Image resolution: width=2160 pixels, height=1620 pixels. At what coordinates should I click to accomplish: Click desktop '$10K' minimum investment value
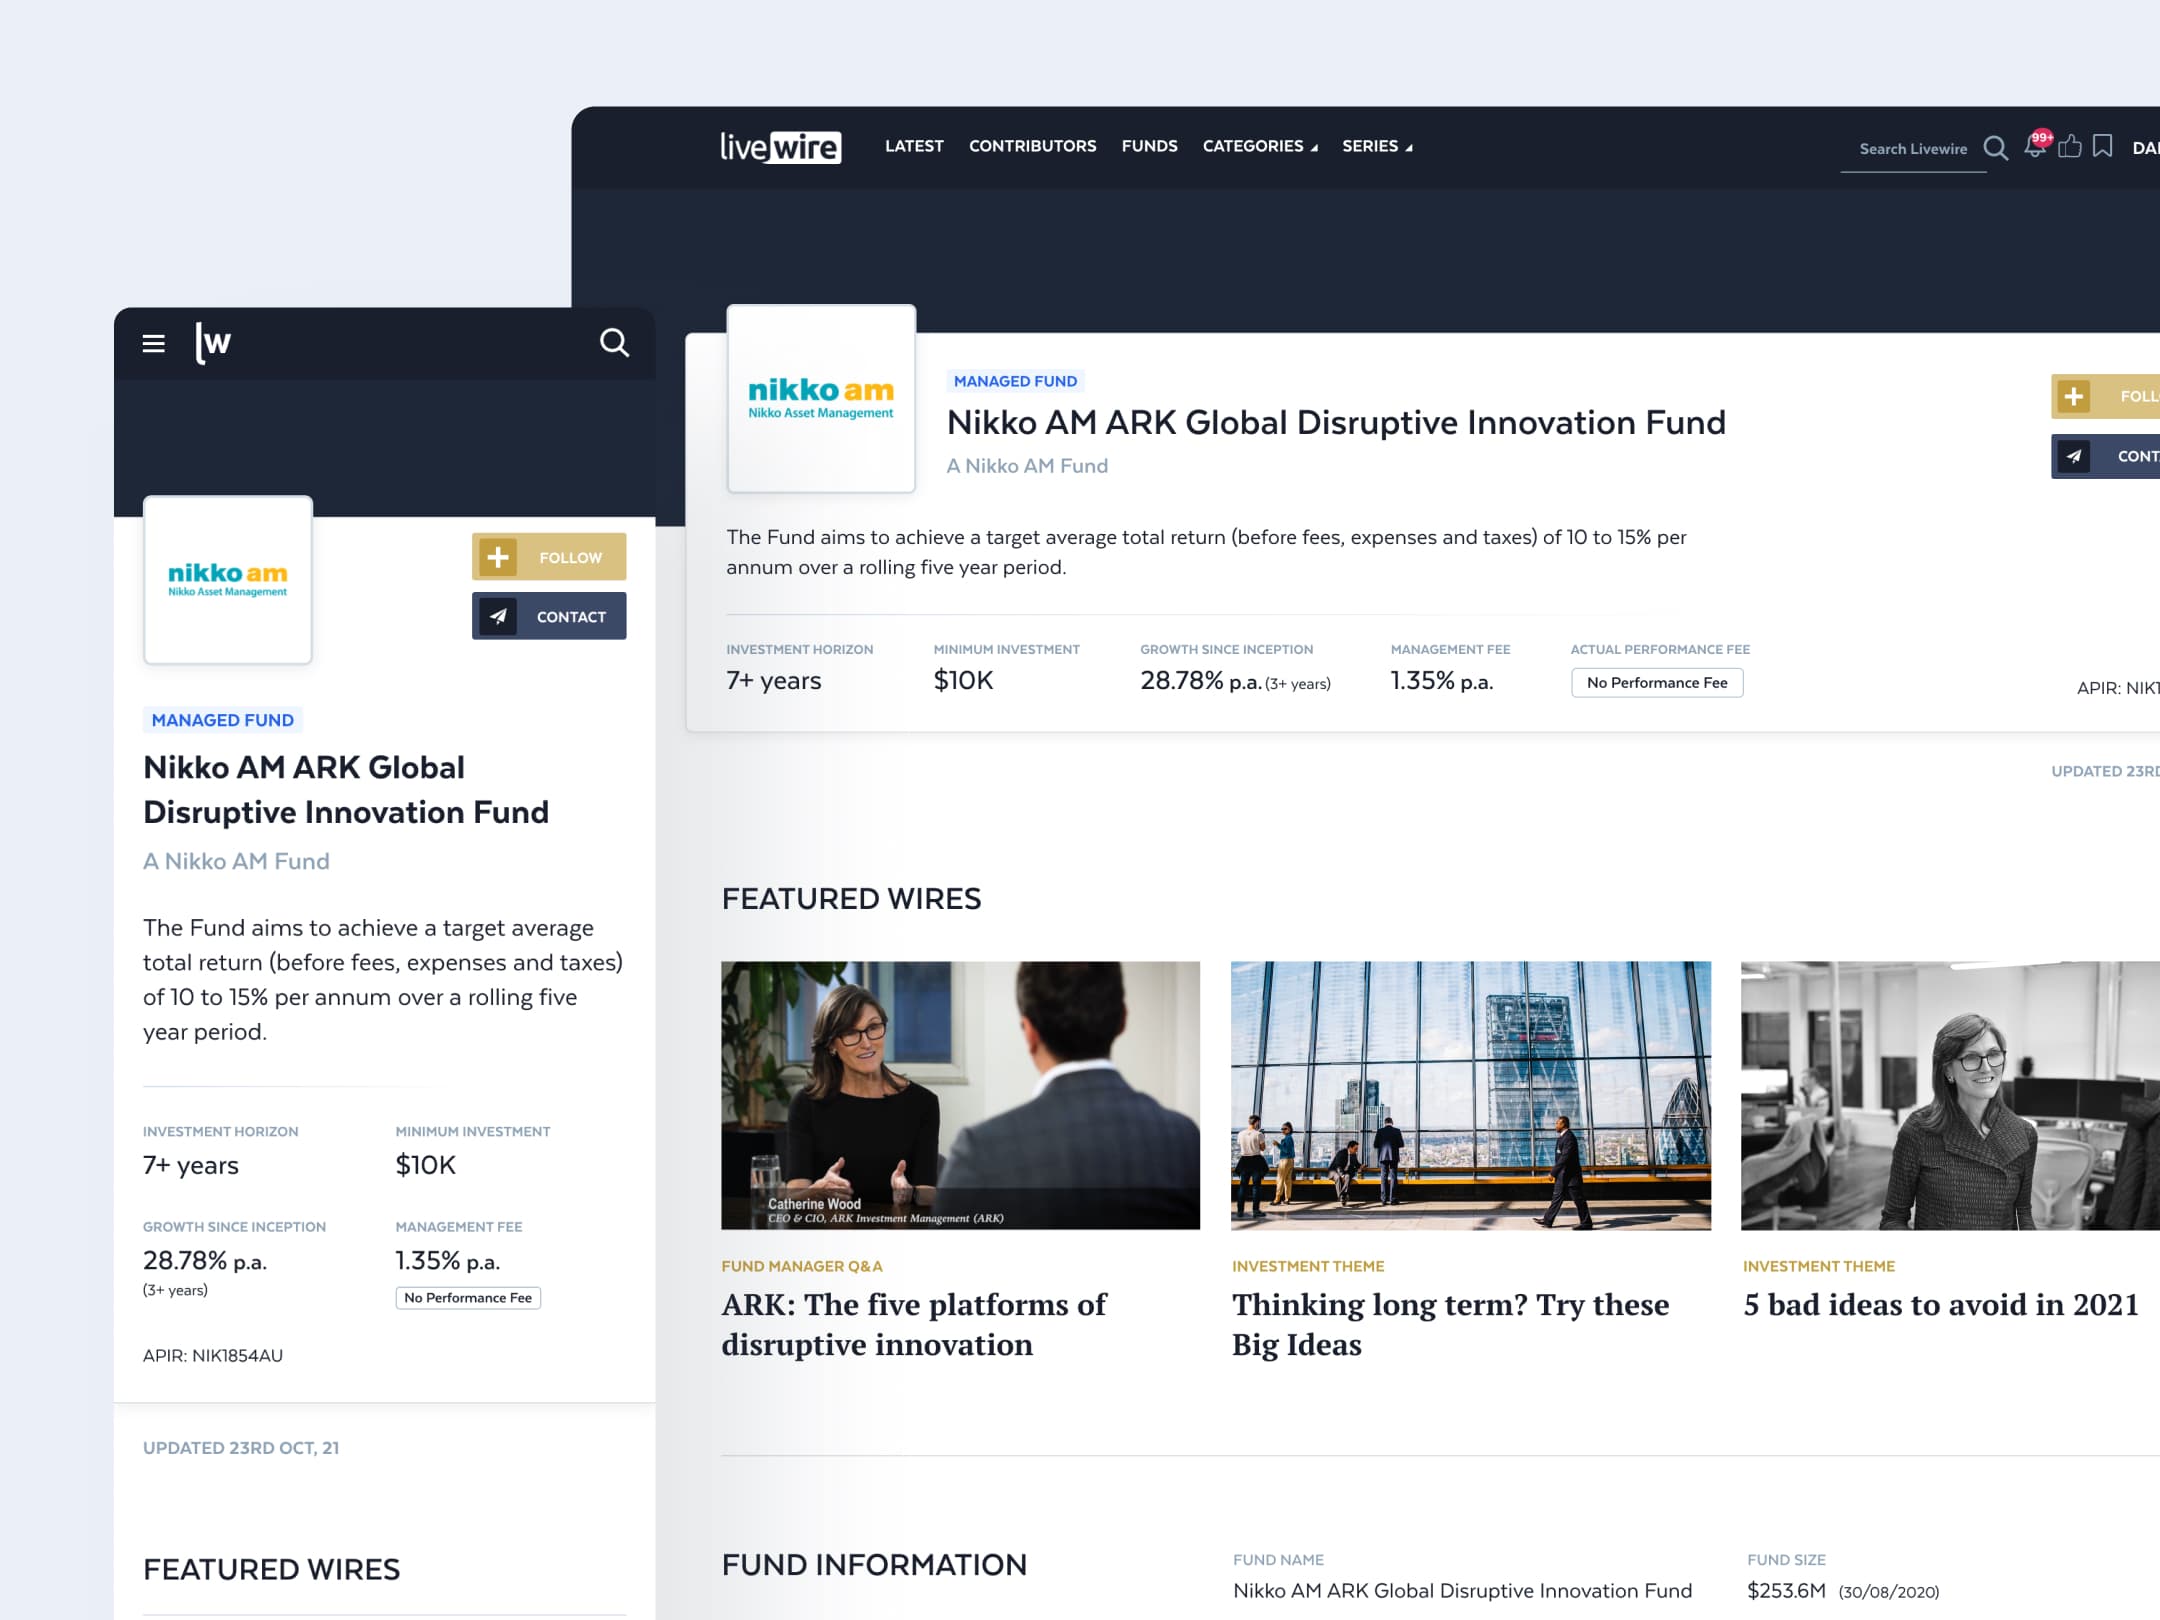pos(963,681)
